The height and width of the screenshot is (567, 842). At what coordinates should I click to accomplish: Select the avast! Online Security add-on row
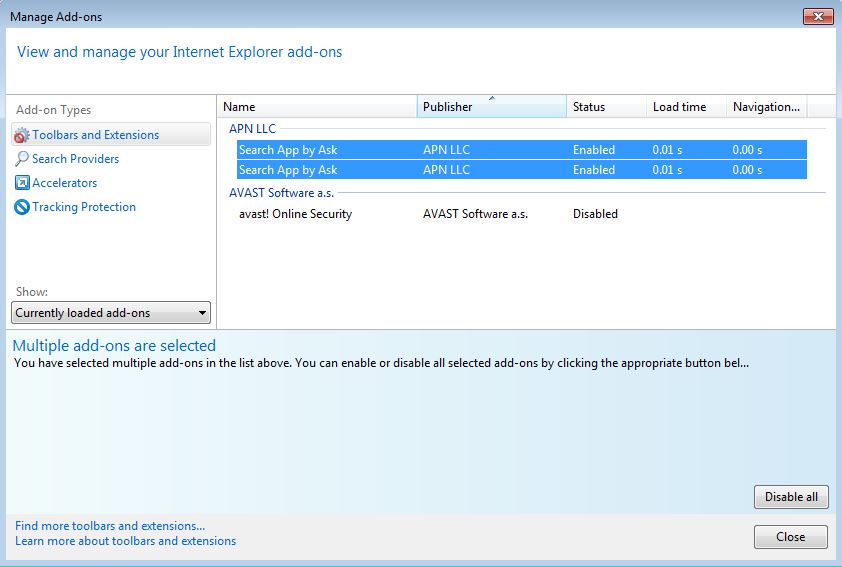point(521,214)
